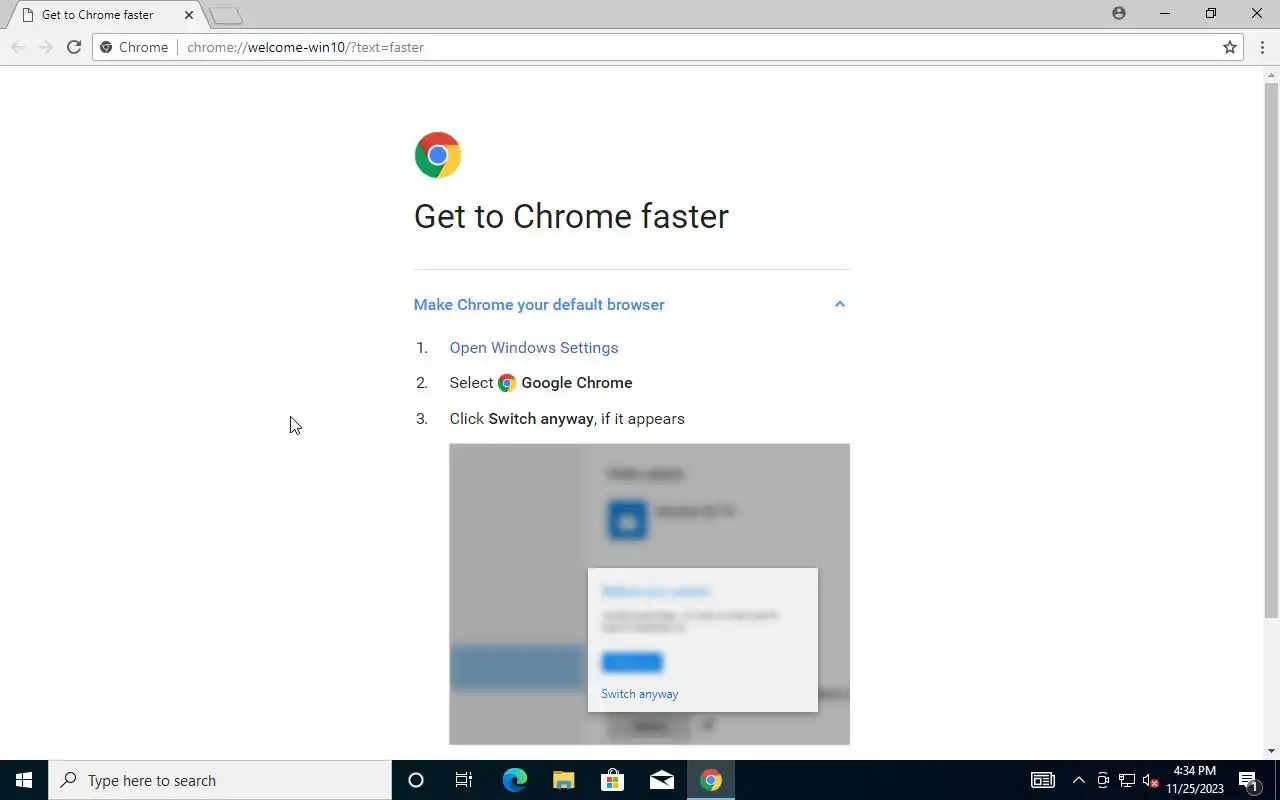Viewport: 1280px width, 800px height.
Task: Click the browser Forward arrow
Action: click(x=45, y=47)
